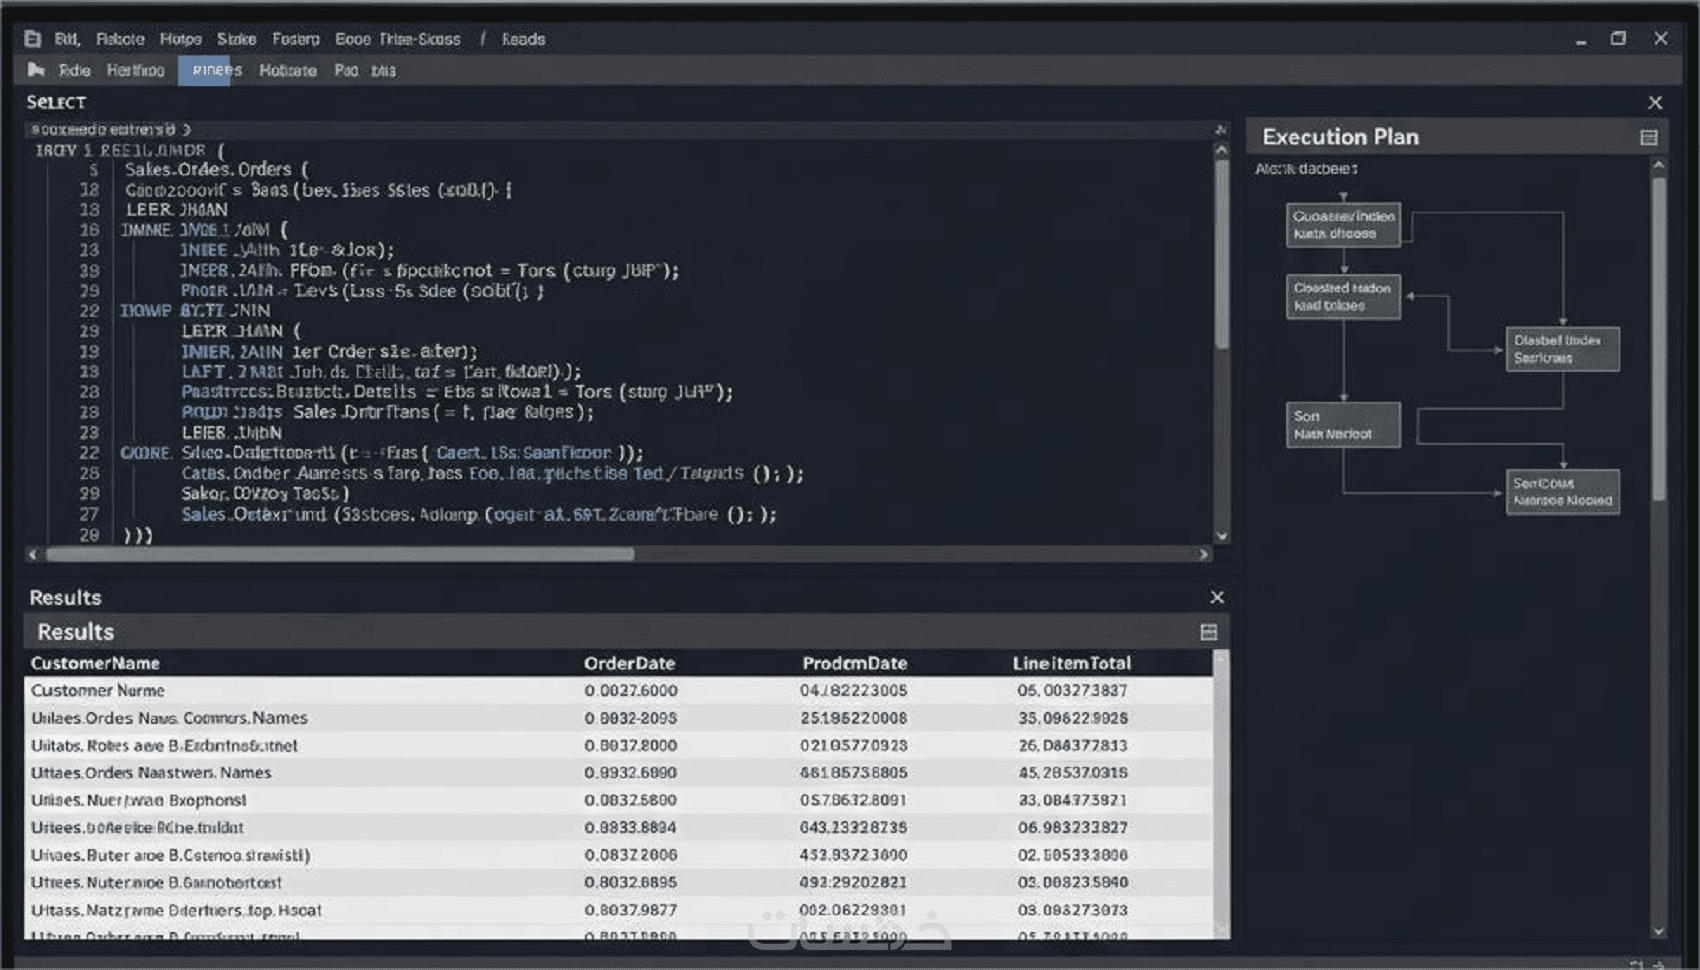
Task: Close the SELECT query panel
Action: (1655, 102)
